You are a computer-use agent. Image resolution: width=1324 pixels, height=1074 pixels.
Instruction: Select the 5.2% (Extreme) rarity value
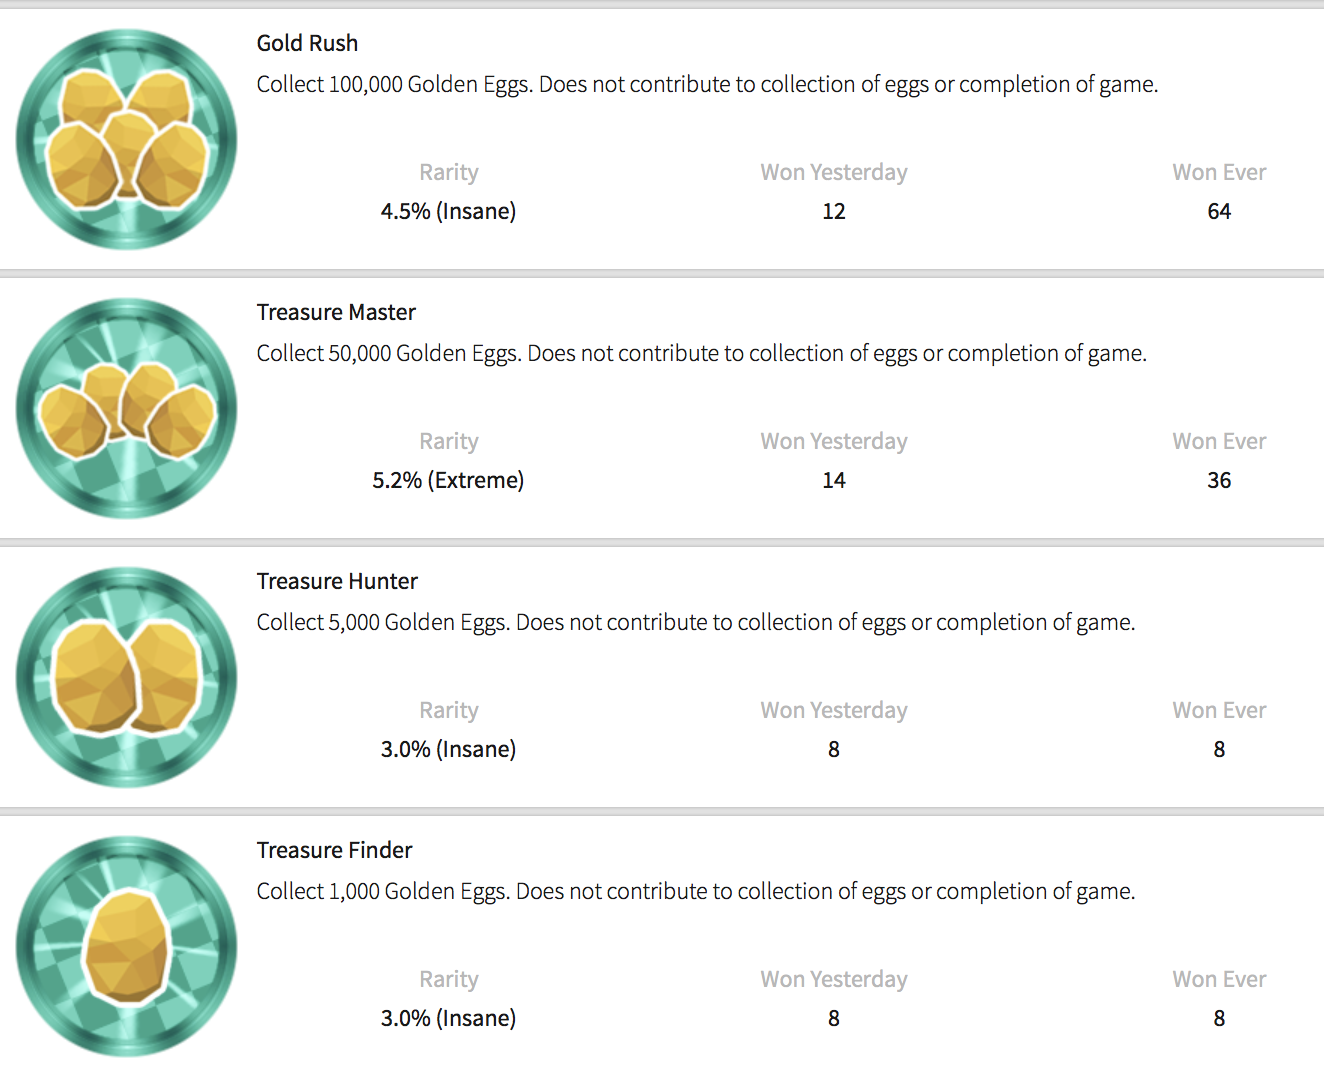(x=448, y=480)
